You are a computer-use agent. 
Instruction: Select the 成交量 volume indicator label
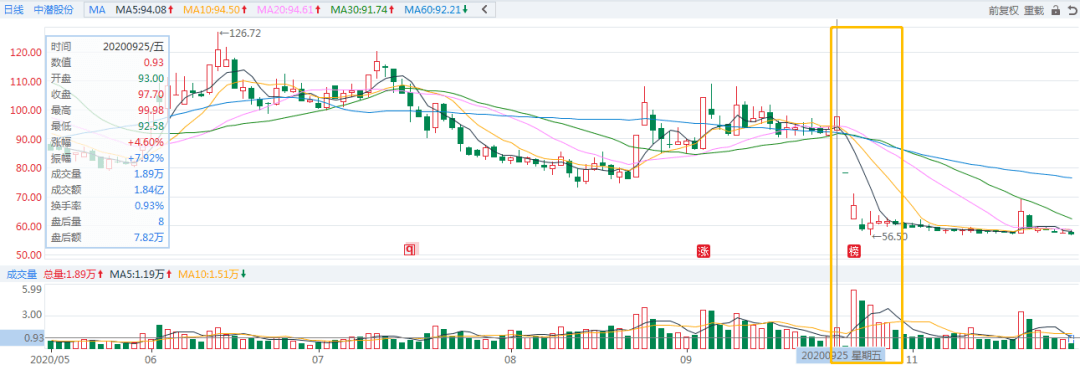[x=21, y=273]
